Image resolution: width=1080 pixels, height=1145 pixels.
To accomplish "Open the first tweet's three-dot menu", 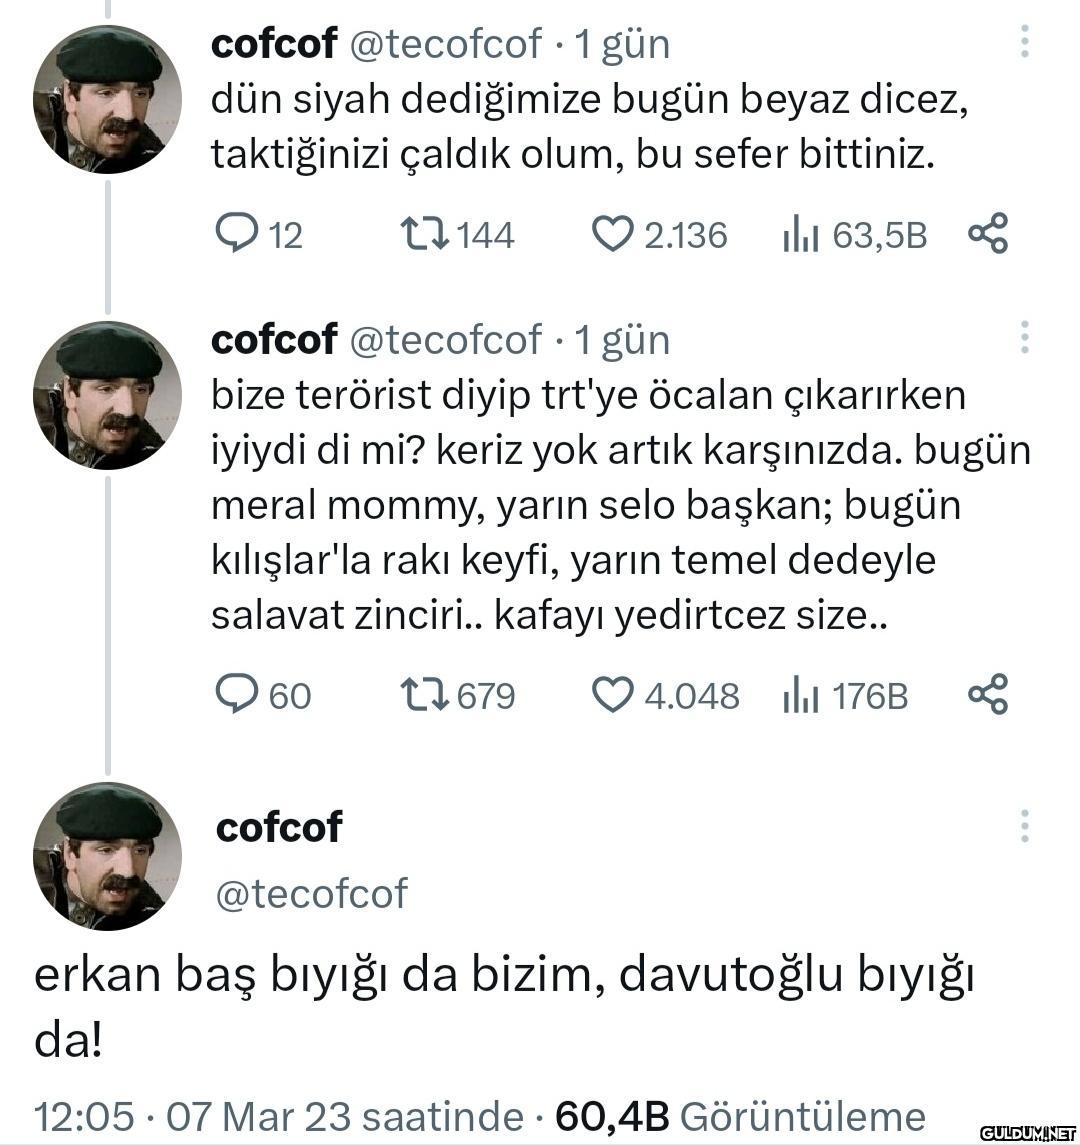I will 1025,42.
